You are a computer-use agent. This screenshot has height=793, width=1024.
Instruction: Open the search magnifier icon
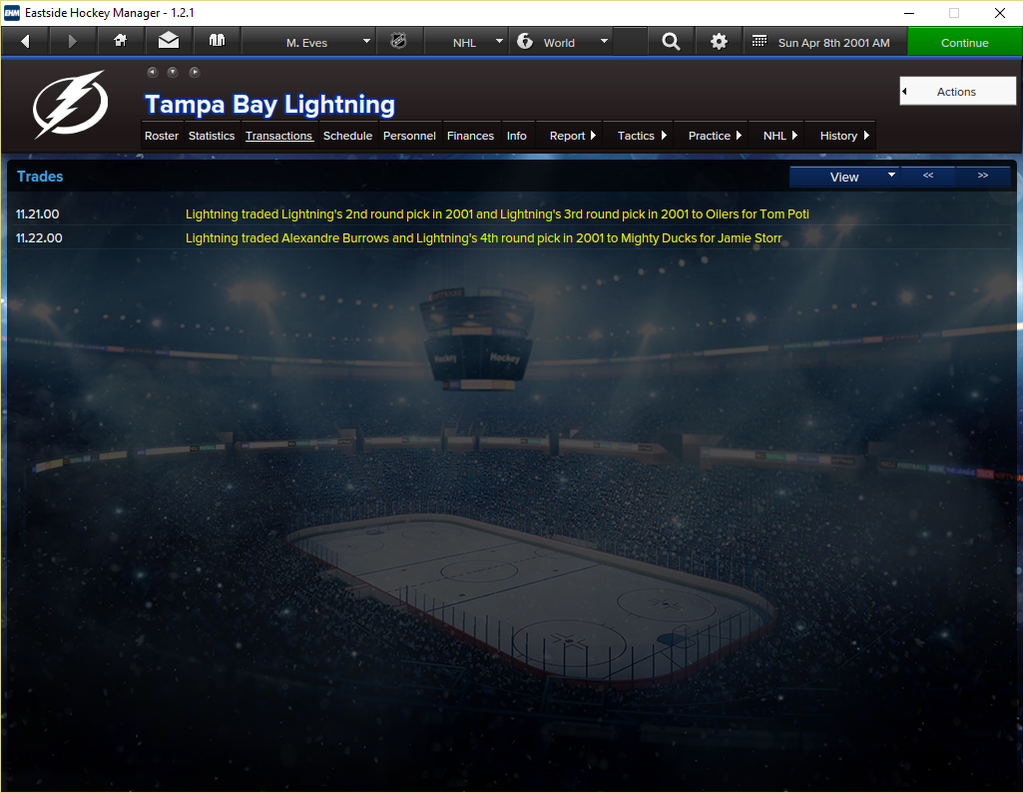671,42
